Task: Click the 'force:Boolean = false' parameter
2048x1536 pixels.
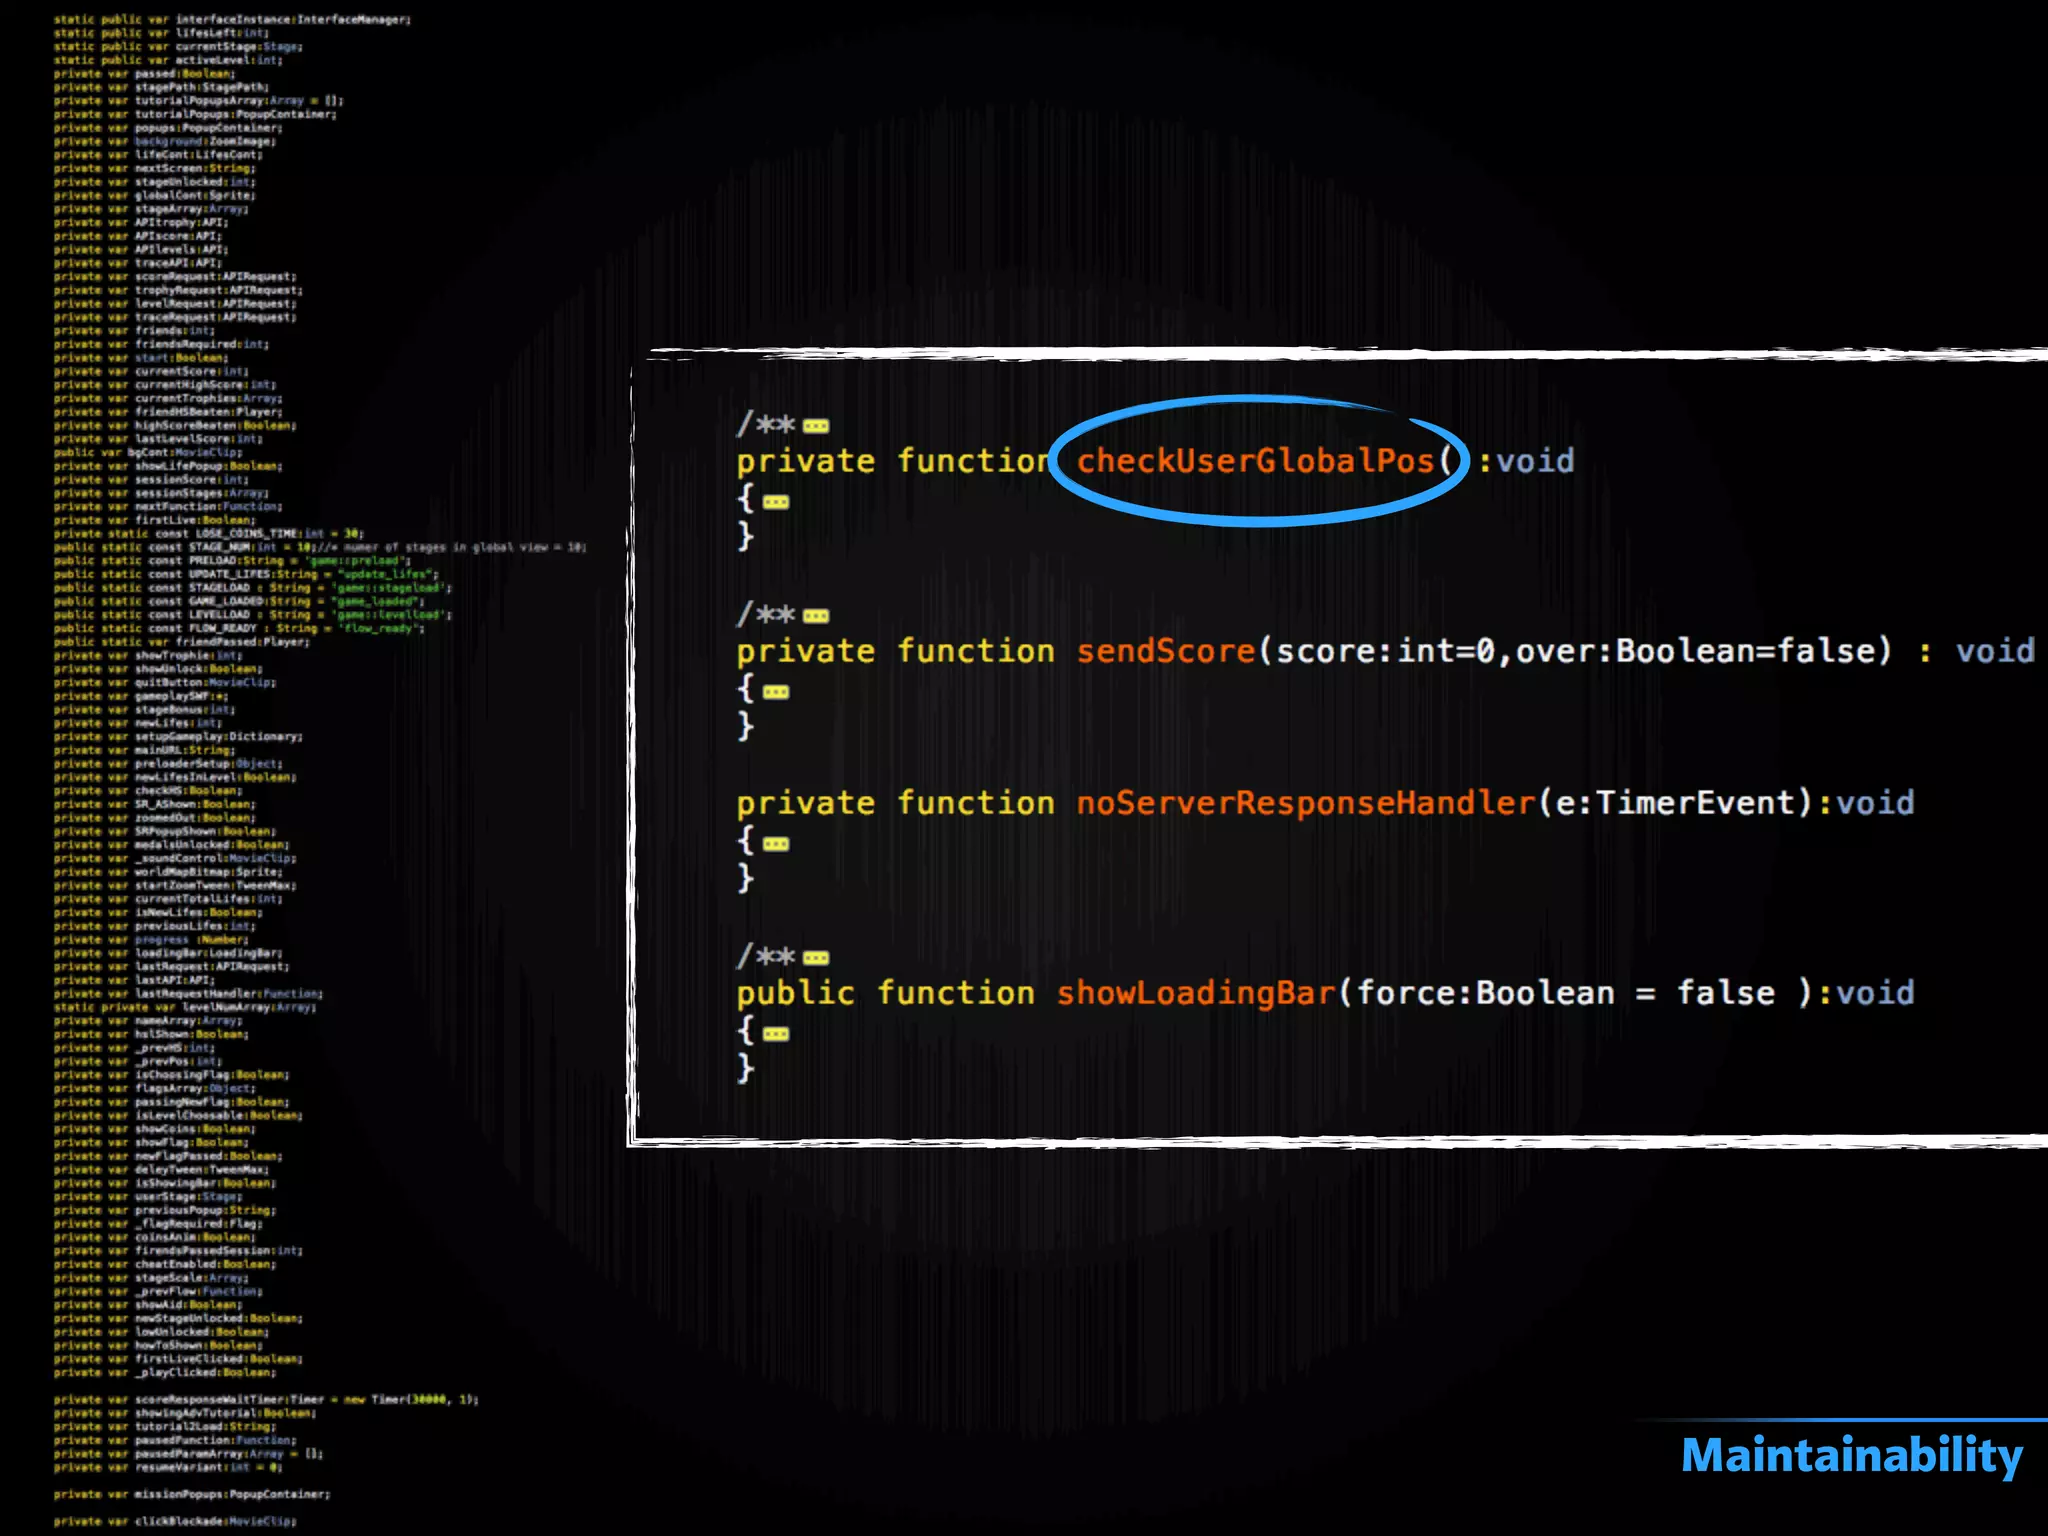Action: tap(1565, 993)
